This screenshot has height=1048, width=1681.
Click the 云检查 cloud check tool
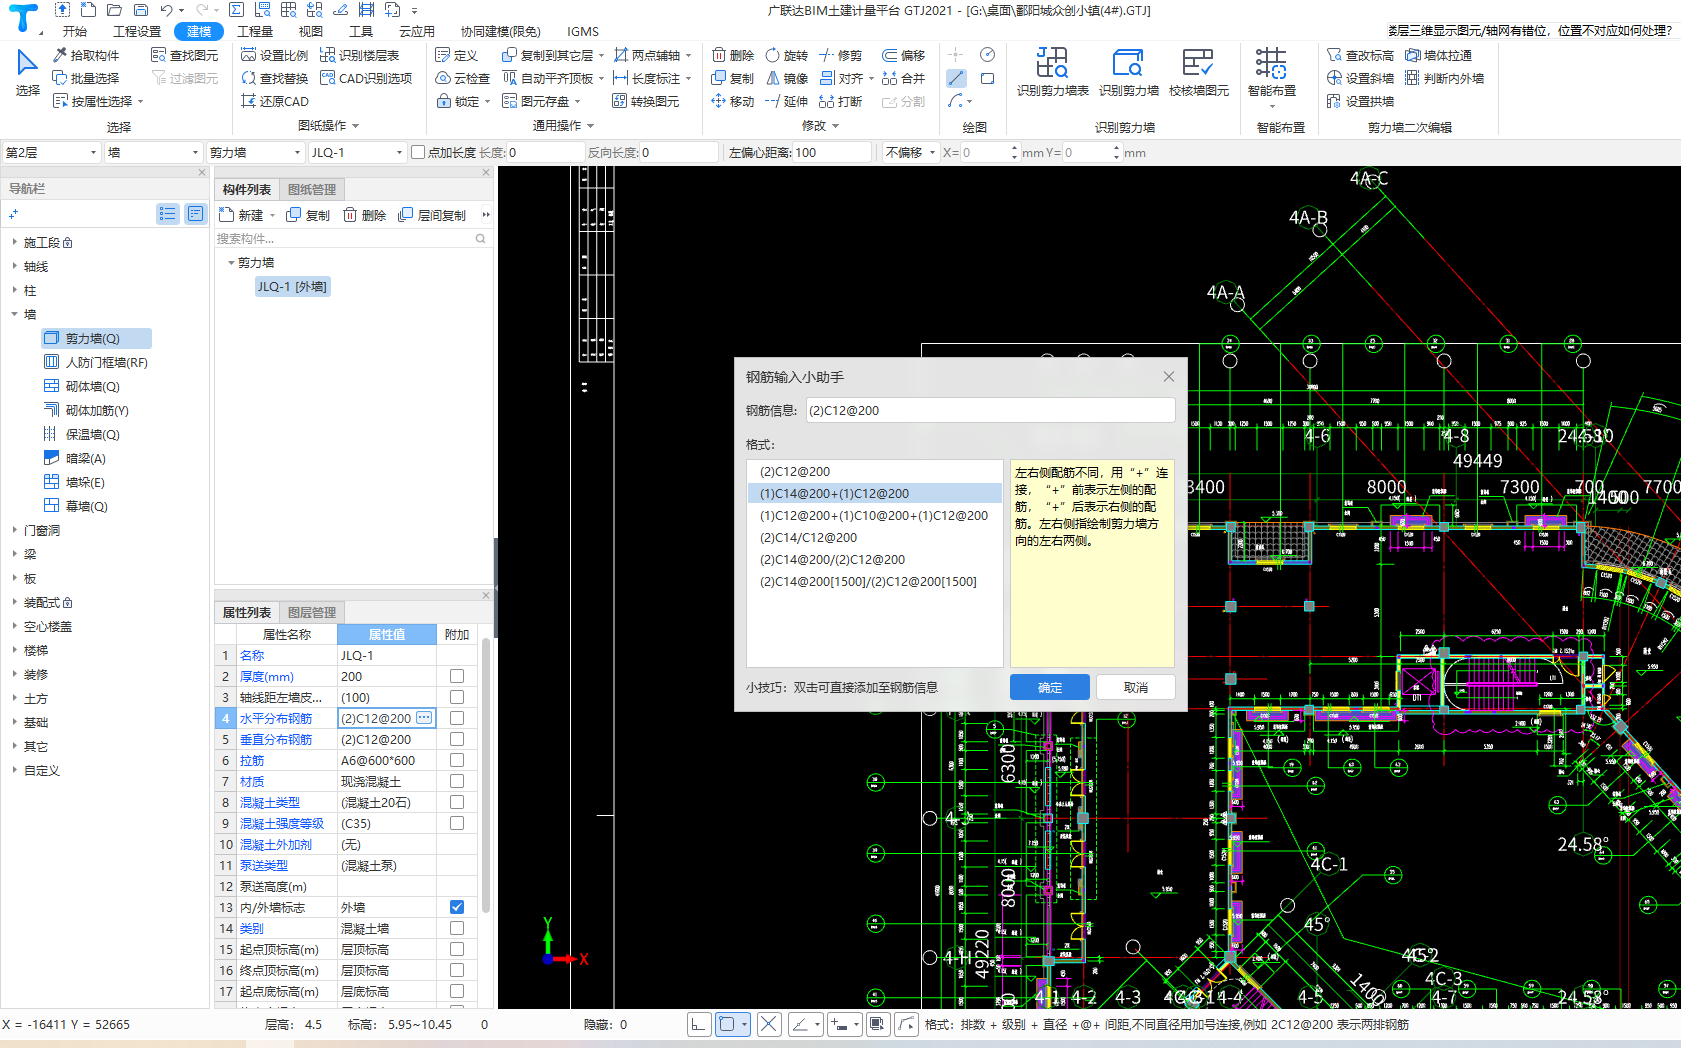462,78
